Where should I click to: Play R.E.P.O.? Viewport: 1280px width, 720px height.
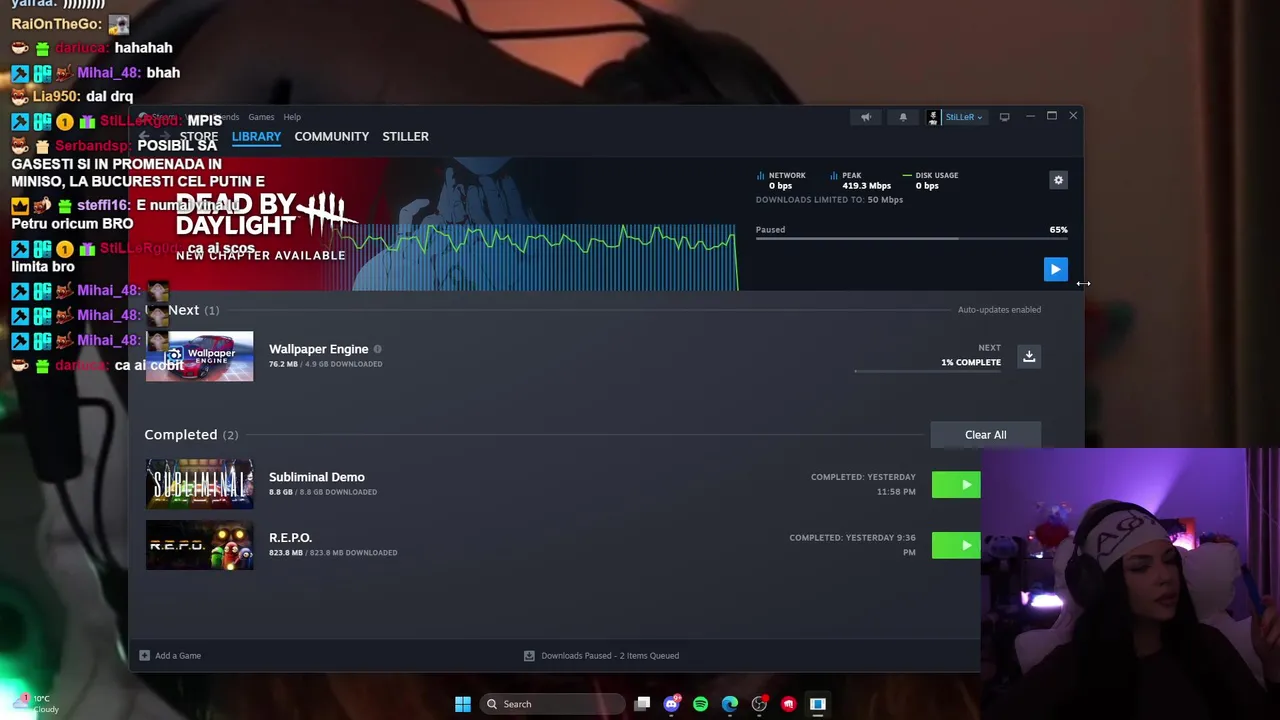[x=956, y=545]
